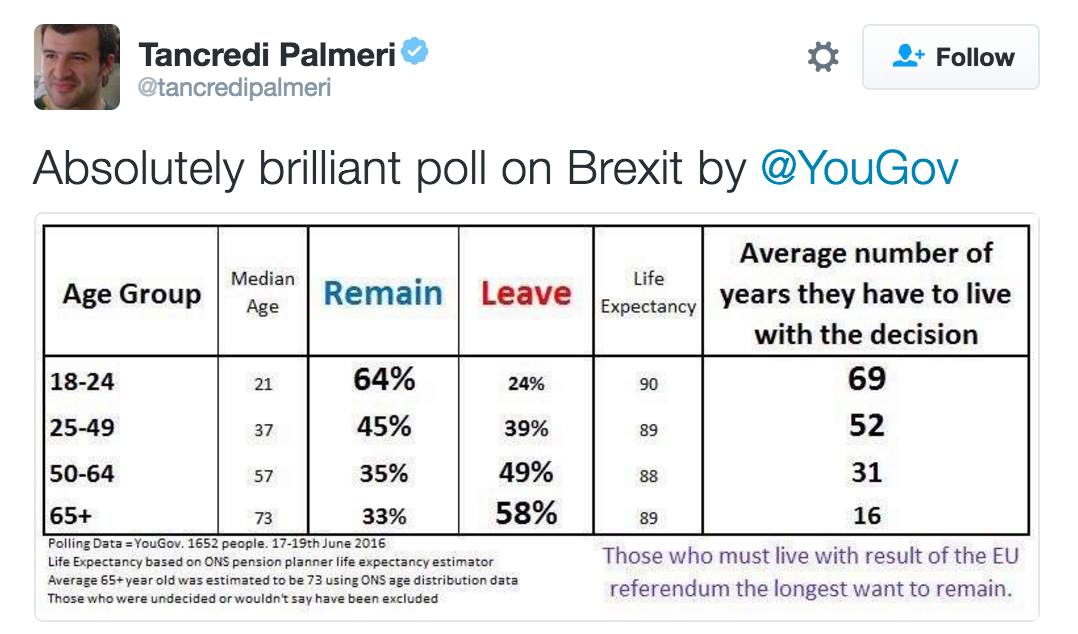
Task: Click the red Leave column header
Action: 526,293
